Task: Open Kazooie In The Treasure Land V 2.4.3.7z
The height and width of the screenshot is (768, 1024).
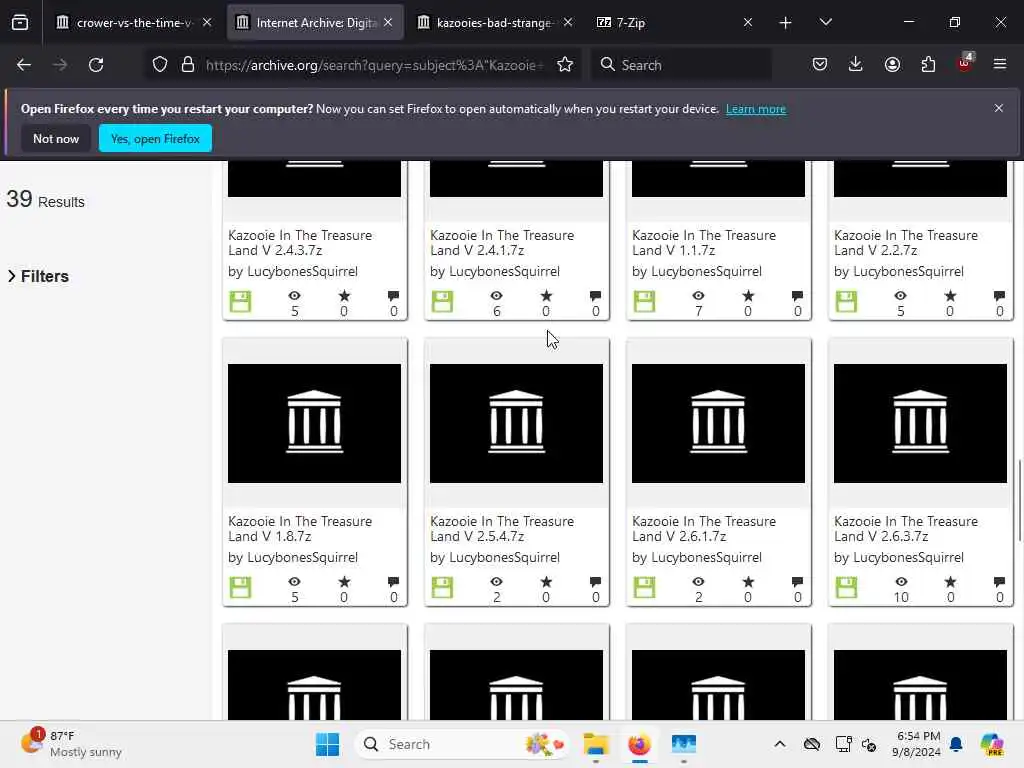Action: tap(300, 242)
